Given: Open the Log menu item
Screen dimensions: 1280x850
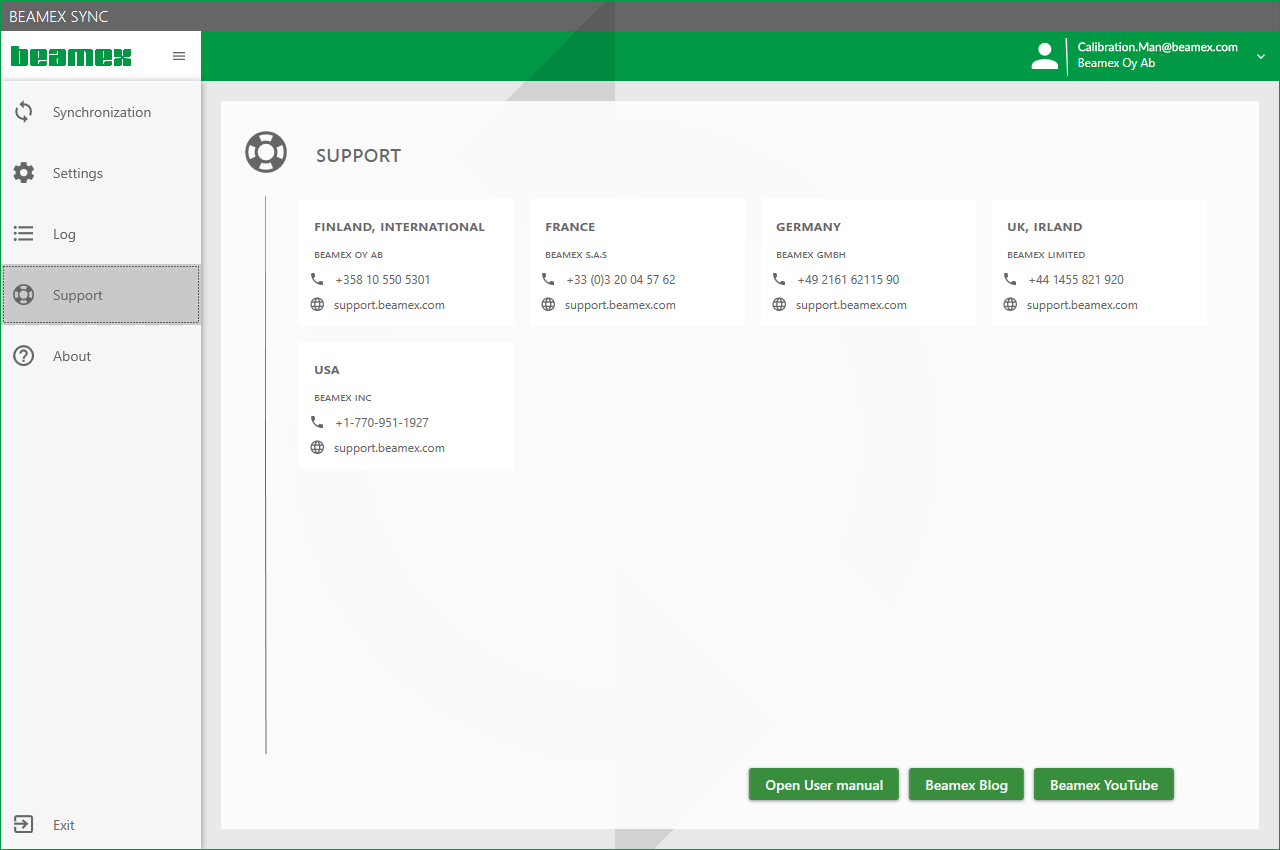Looking at the screenshot, I should [x=101, y=234].
